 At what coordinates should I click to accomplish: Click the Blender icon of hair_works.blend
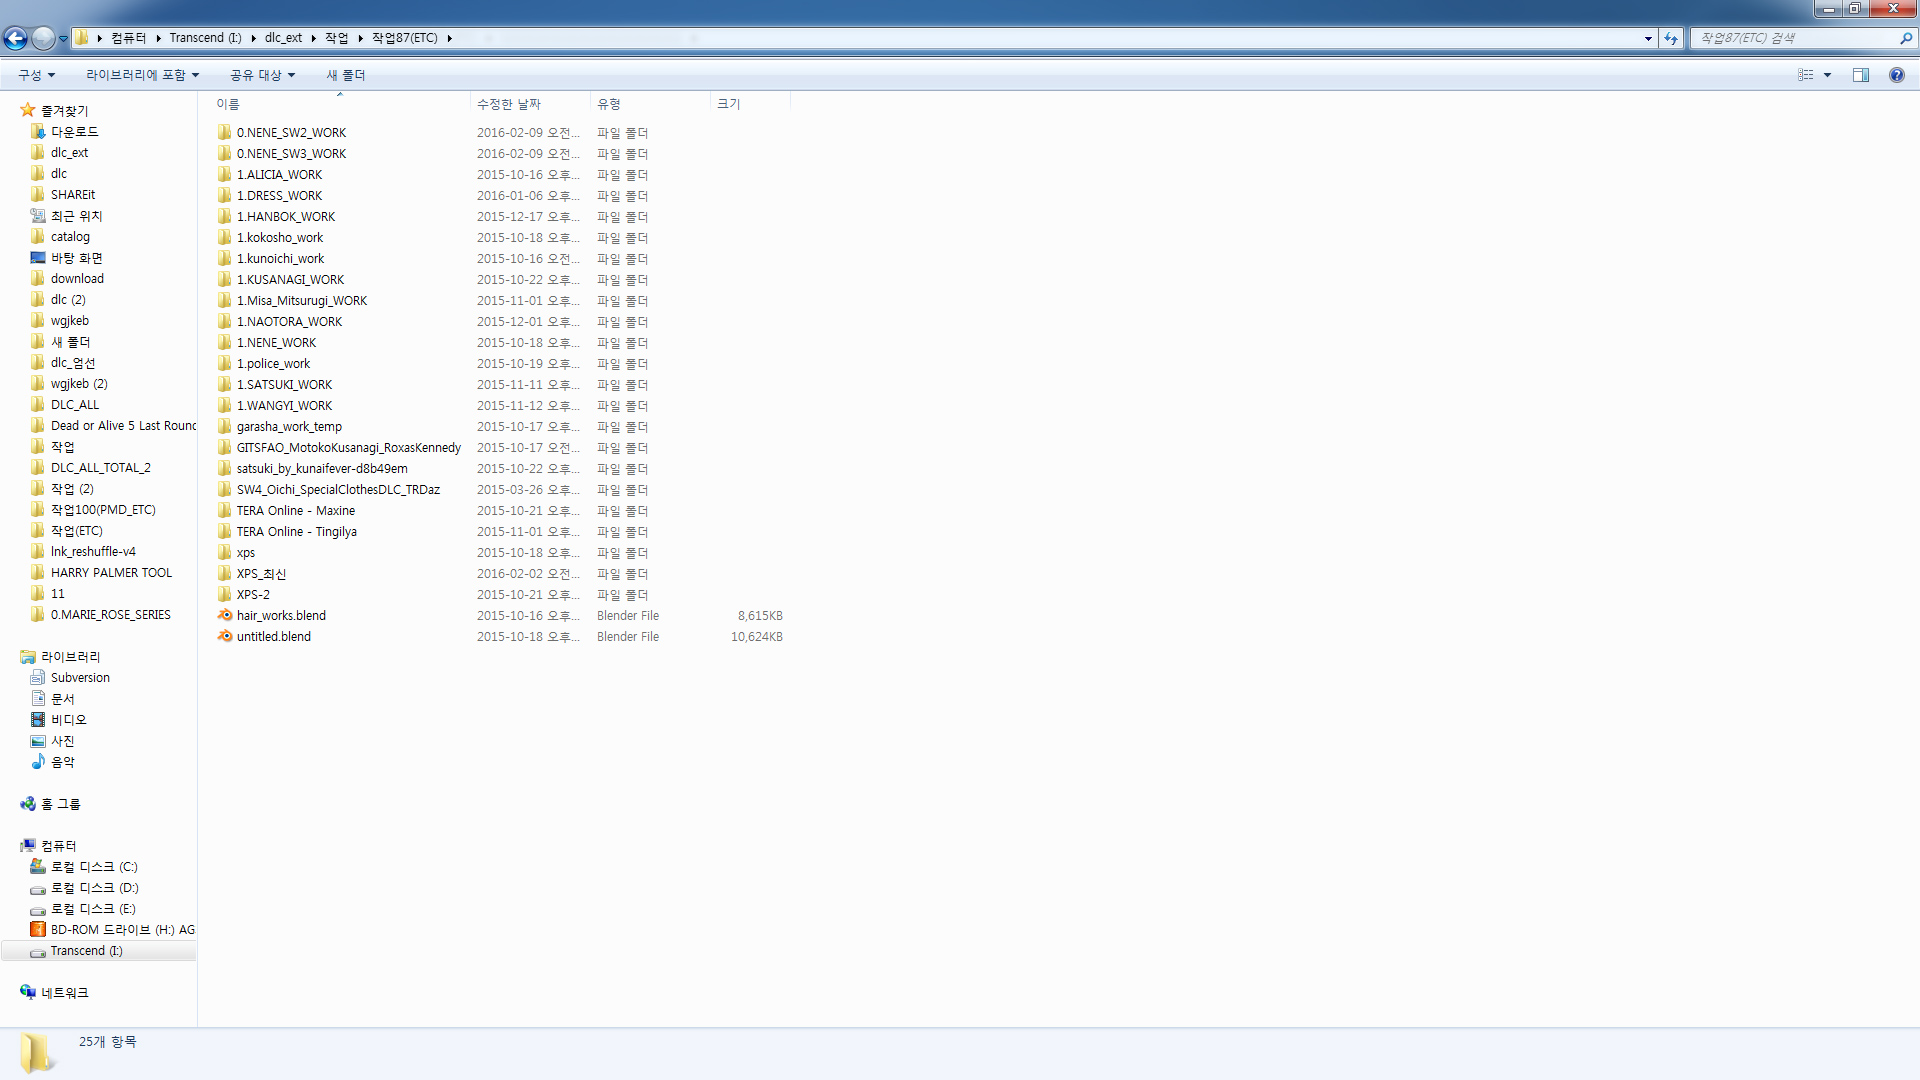225,615
